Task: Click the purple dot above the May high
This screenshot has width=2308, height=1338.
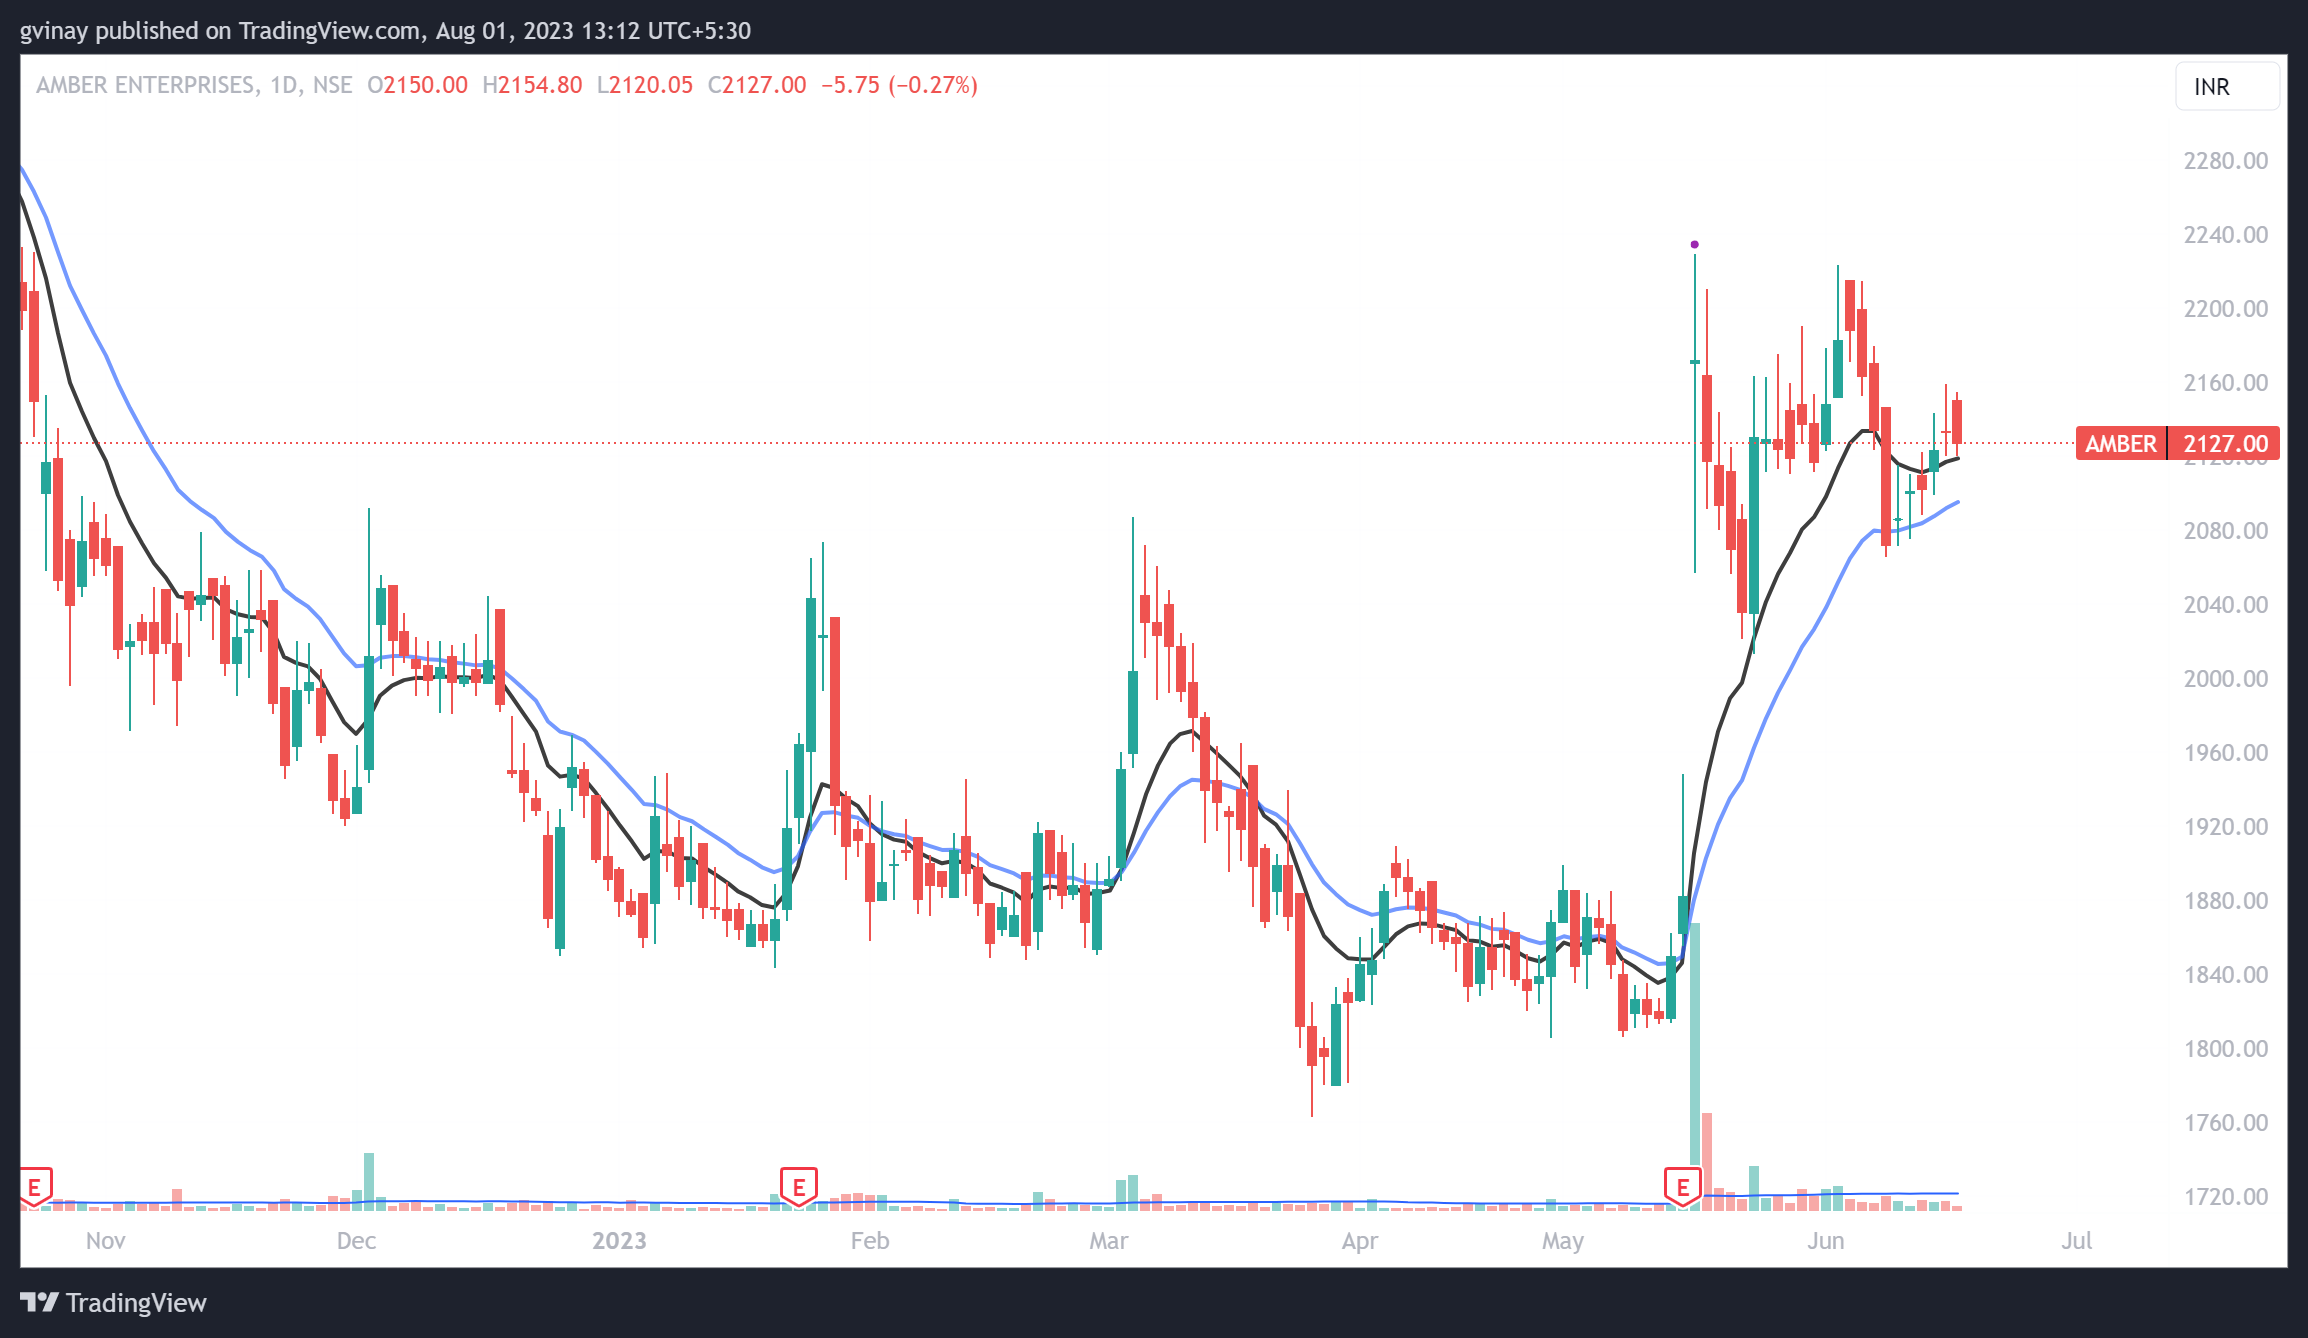Action: coord(1694,244)
